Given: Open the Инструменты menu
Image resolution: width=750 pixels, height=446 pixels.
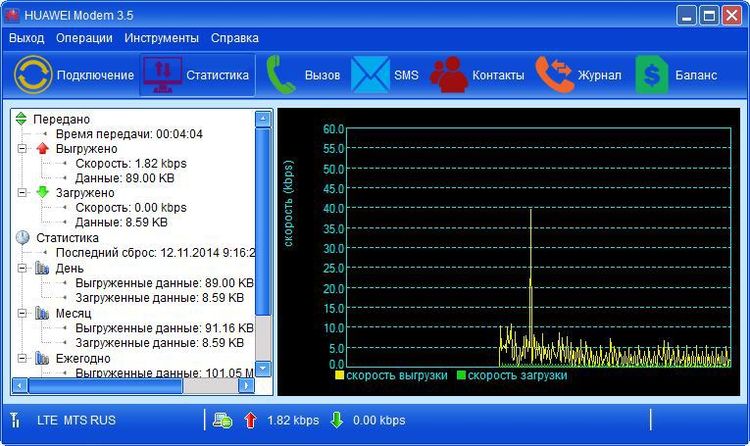Looking at the screenshot, I should 162,38.
